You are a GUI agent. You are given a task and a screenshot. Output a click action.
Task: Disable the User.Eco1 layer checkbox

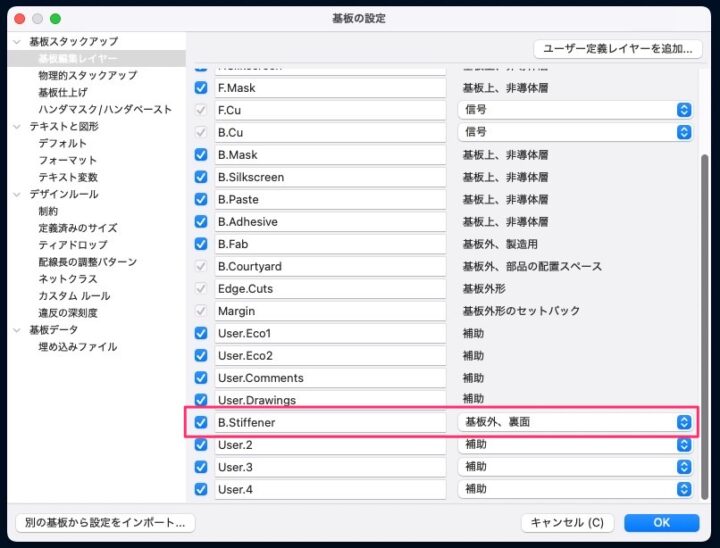point(201,333)
